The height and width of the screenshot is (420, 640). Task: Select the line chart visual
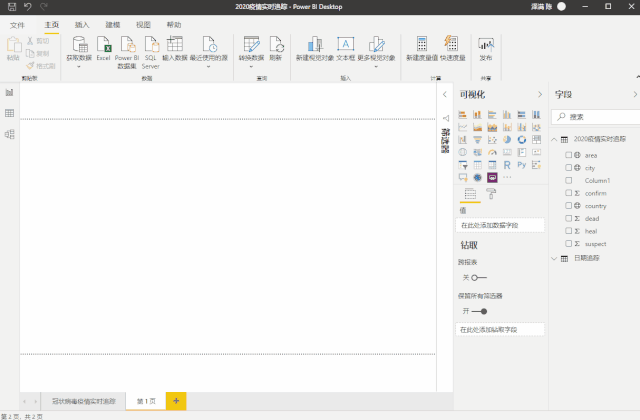(x=462, y=127)
